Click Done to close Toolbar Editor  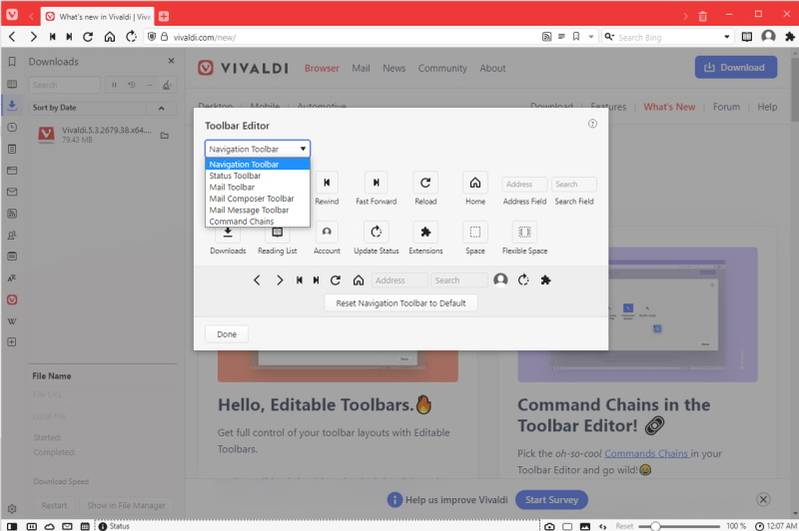[227, 334]
